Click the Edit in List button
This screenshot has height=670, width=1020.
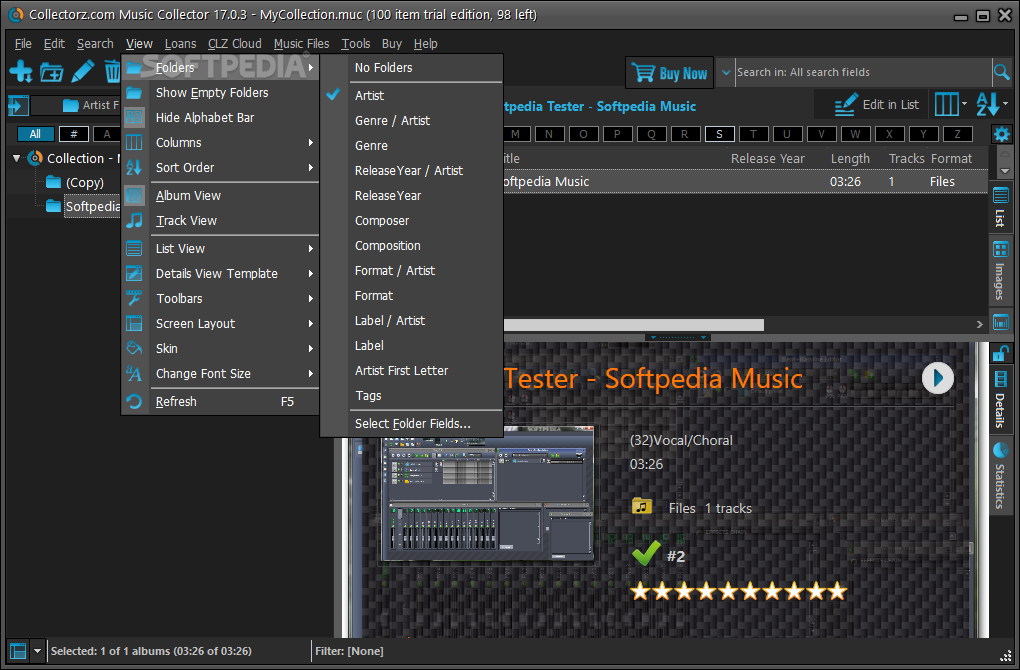(x=876, y=105)
